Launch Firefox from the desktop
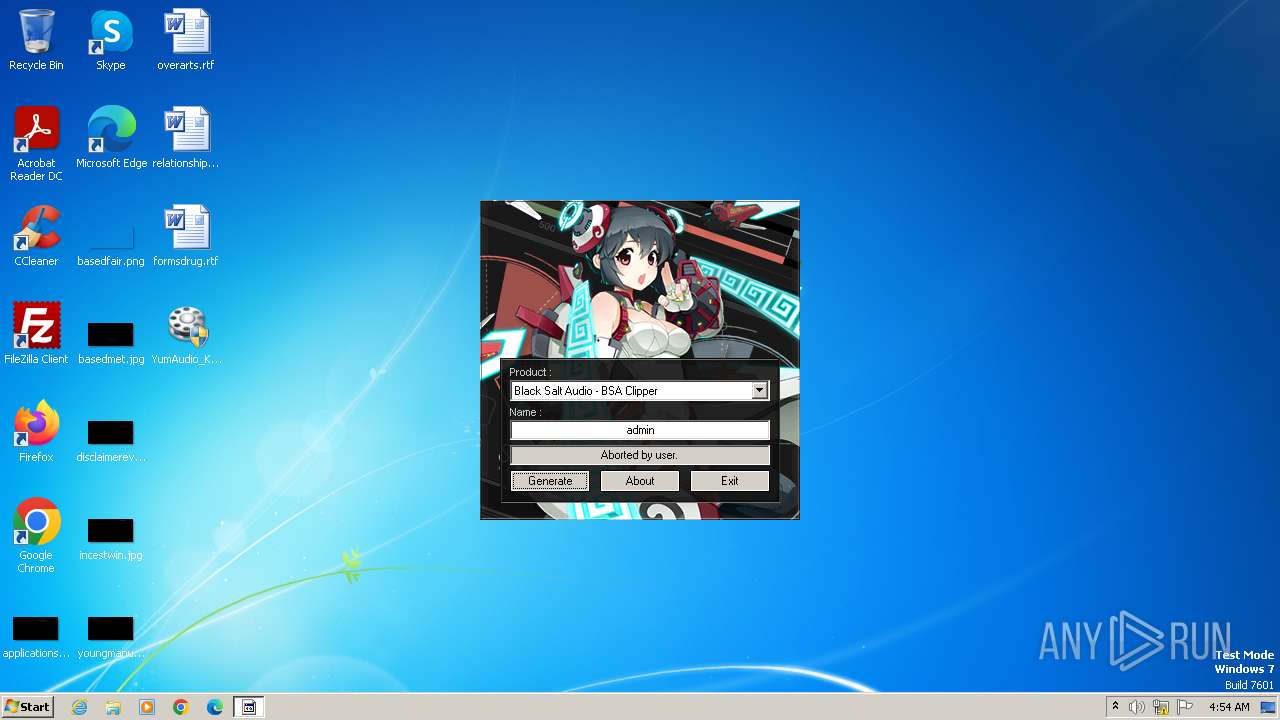The image size is (1280, 720). [36, 432]
